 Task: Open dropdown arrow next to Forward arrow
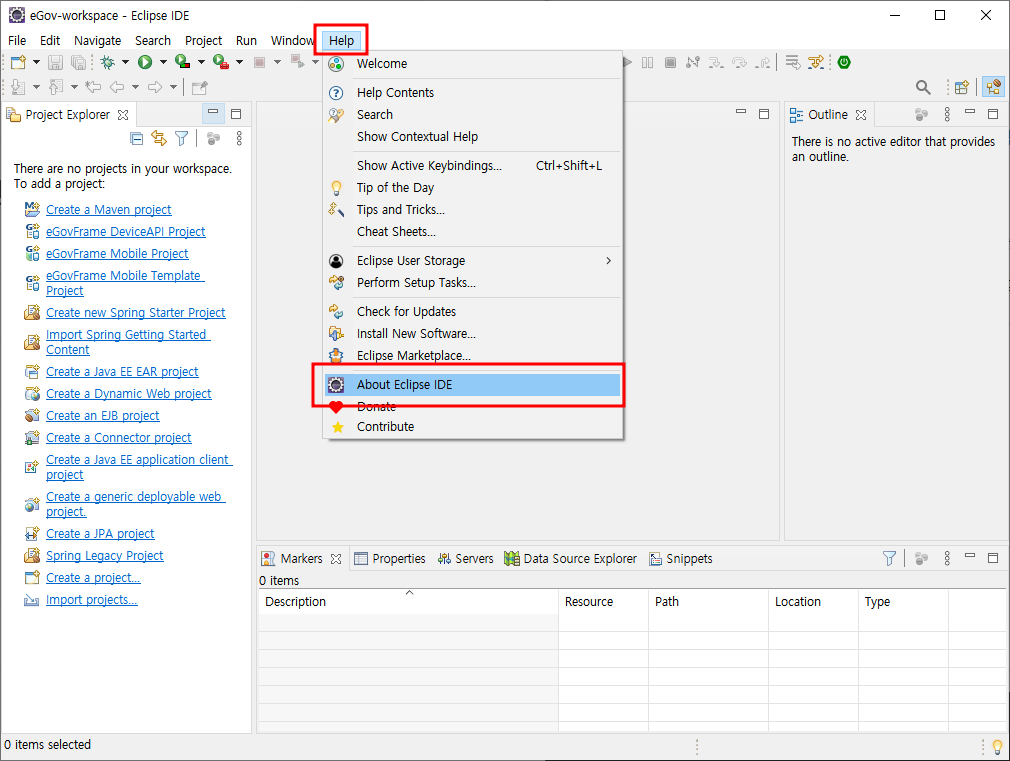173,87
